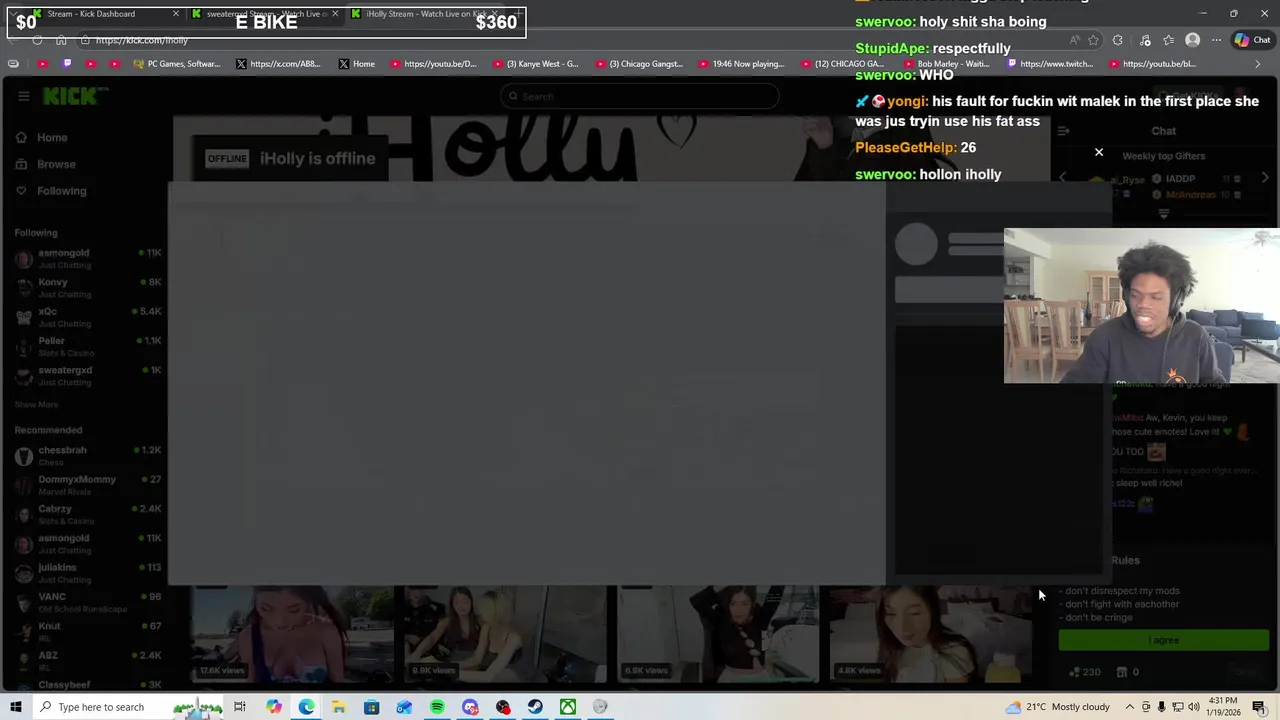Viewport: 1280px width, 720px height.
Task: Open Copilot Chat button
Action: pos(1252,40)
